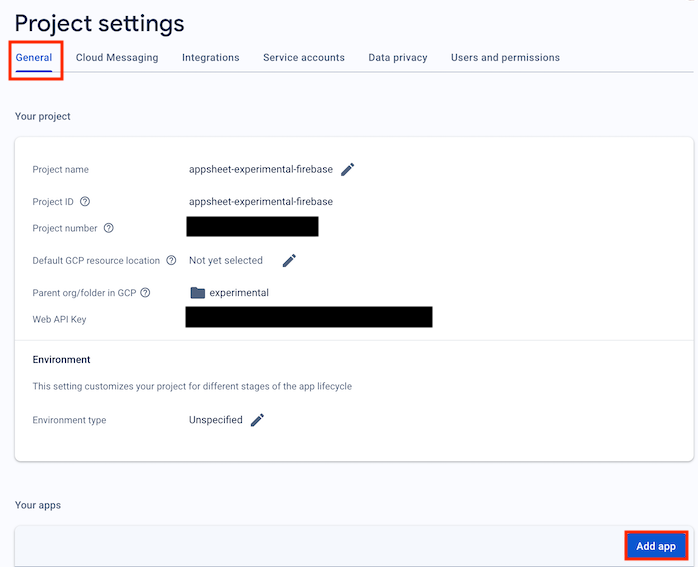698x567 pixels.
Task: Click the Environment section heading
Action: (x=61, y=360)
